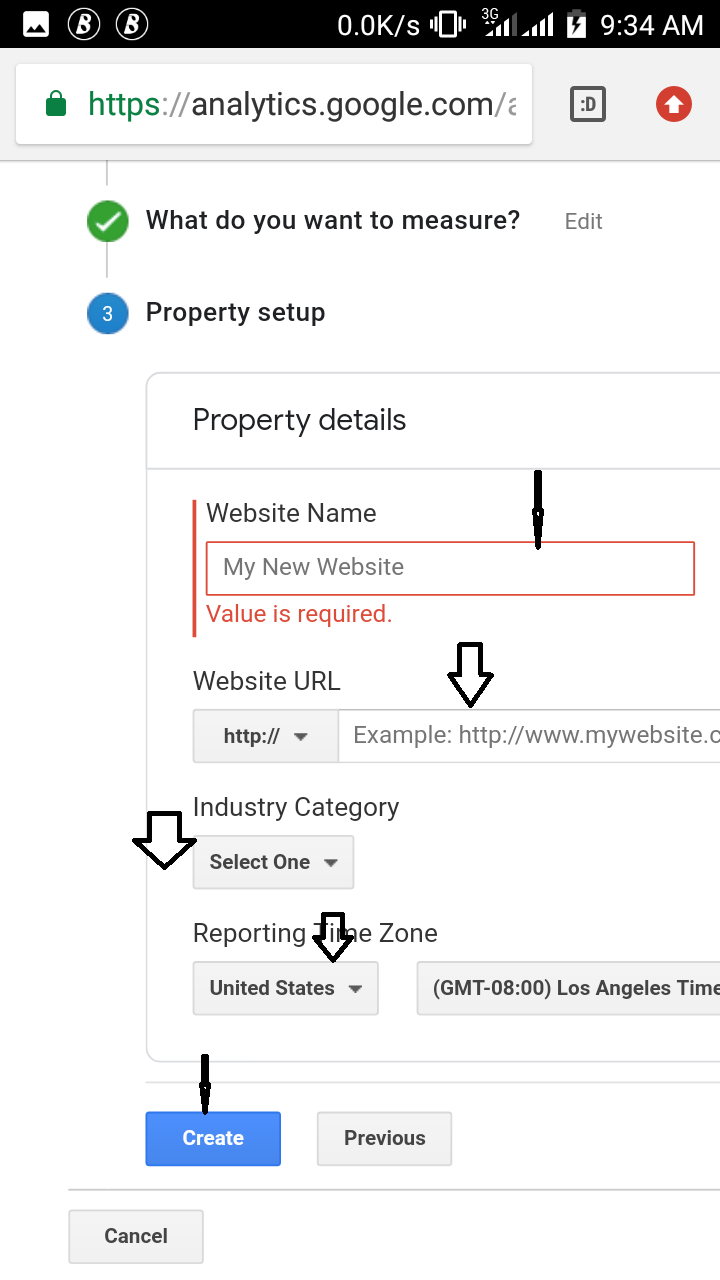
Task: Open the http:// protocol dropdown
Action: (x=266, y=736)
